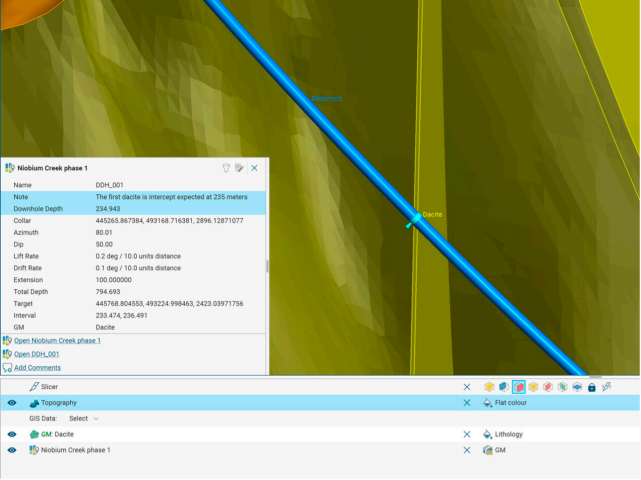The image size is (641, 480).
Task: Click the Add Comments link
Action: point(37,368)
